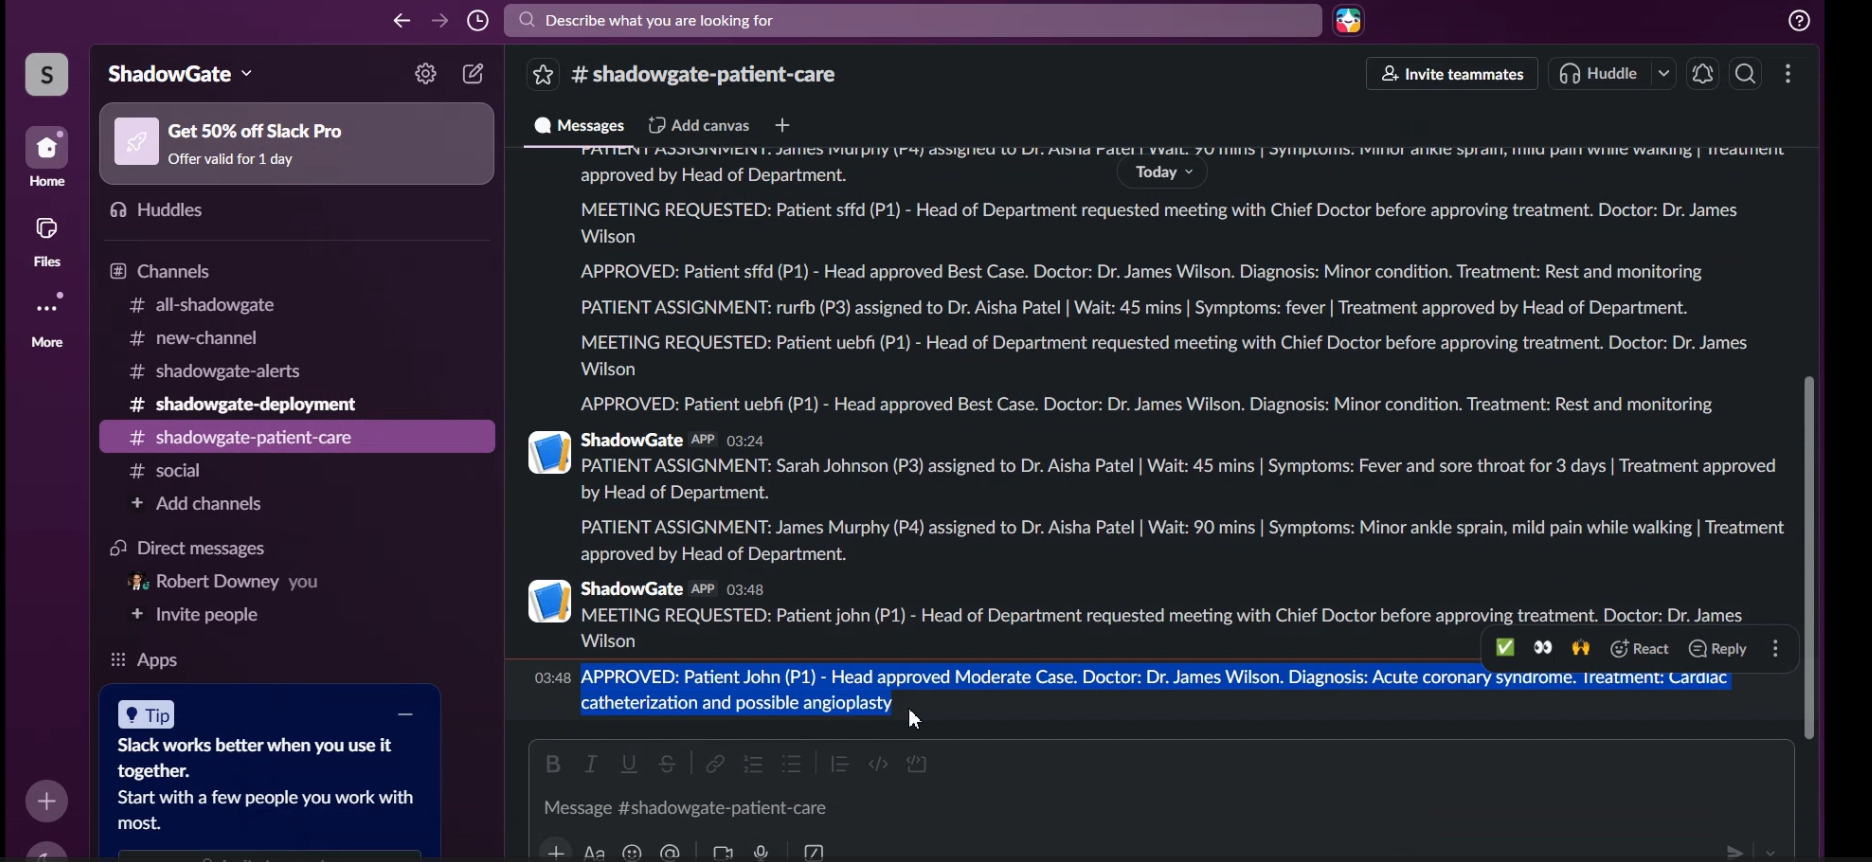Open the help question mark icon
Image resolution: width=1872 pixels, height=862 pixels.
(x=1799, y=21)
